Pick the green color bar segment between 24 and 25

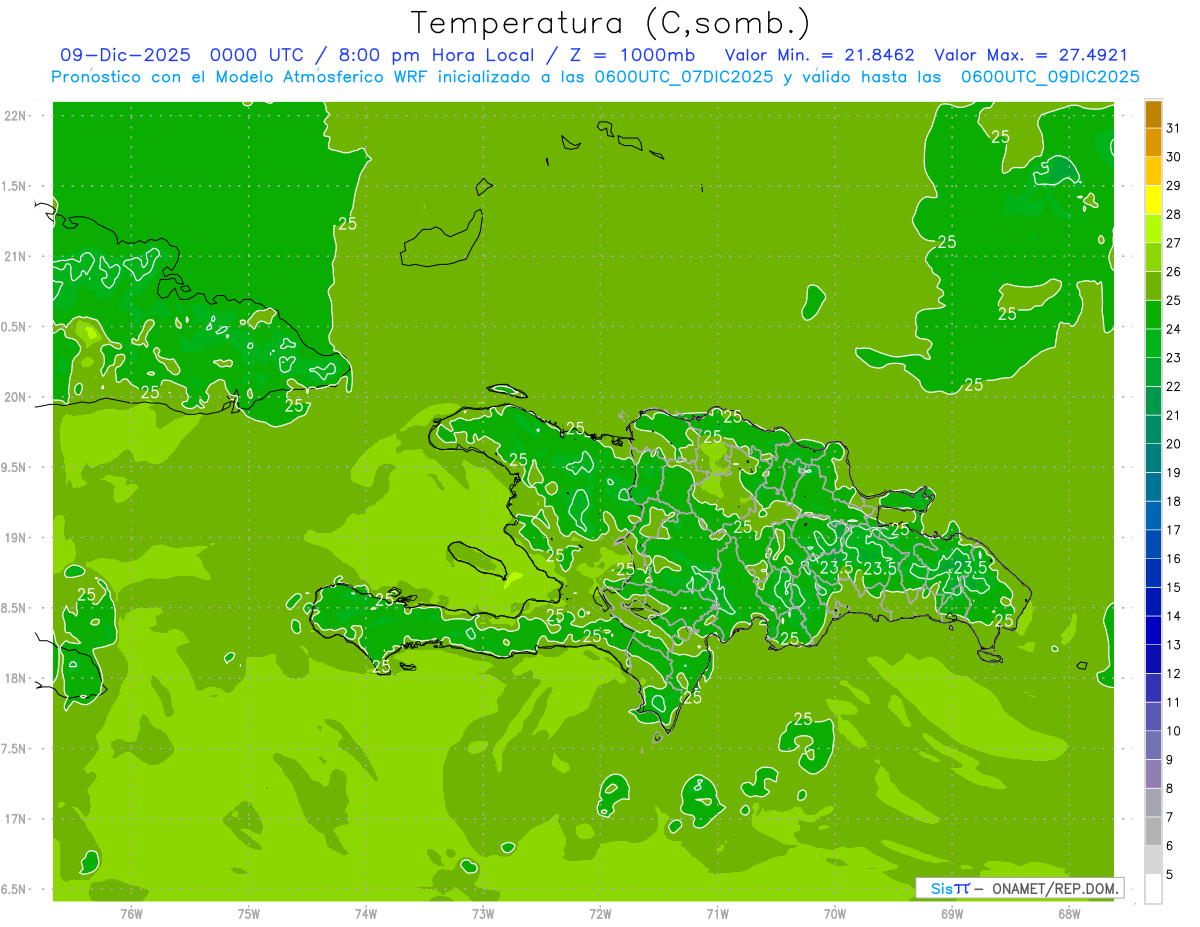pyautogui.click(x=1153, y=315)
